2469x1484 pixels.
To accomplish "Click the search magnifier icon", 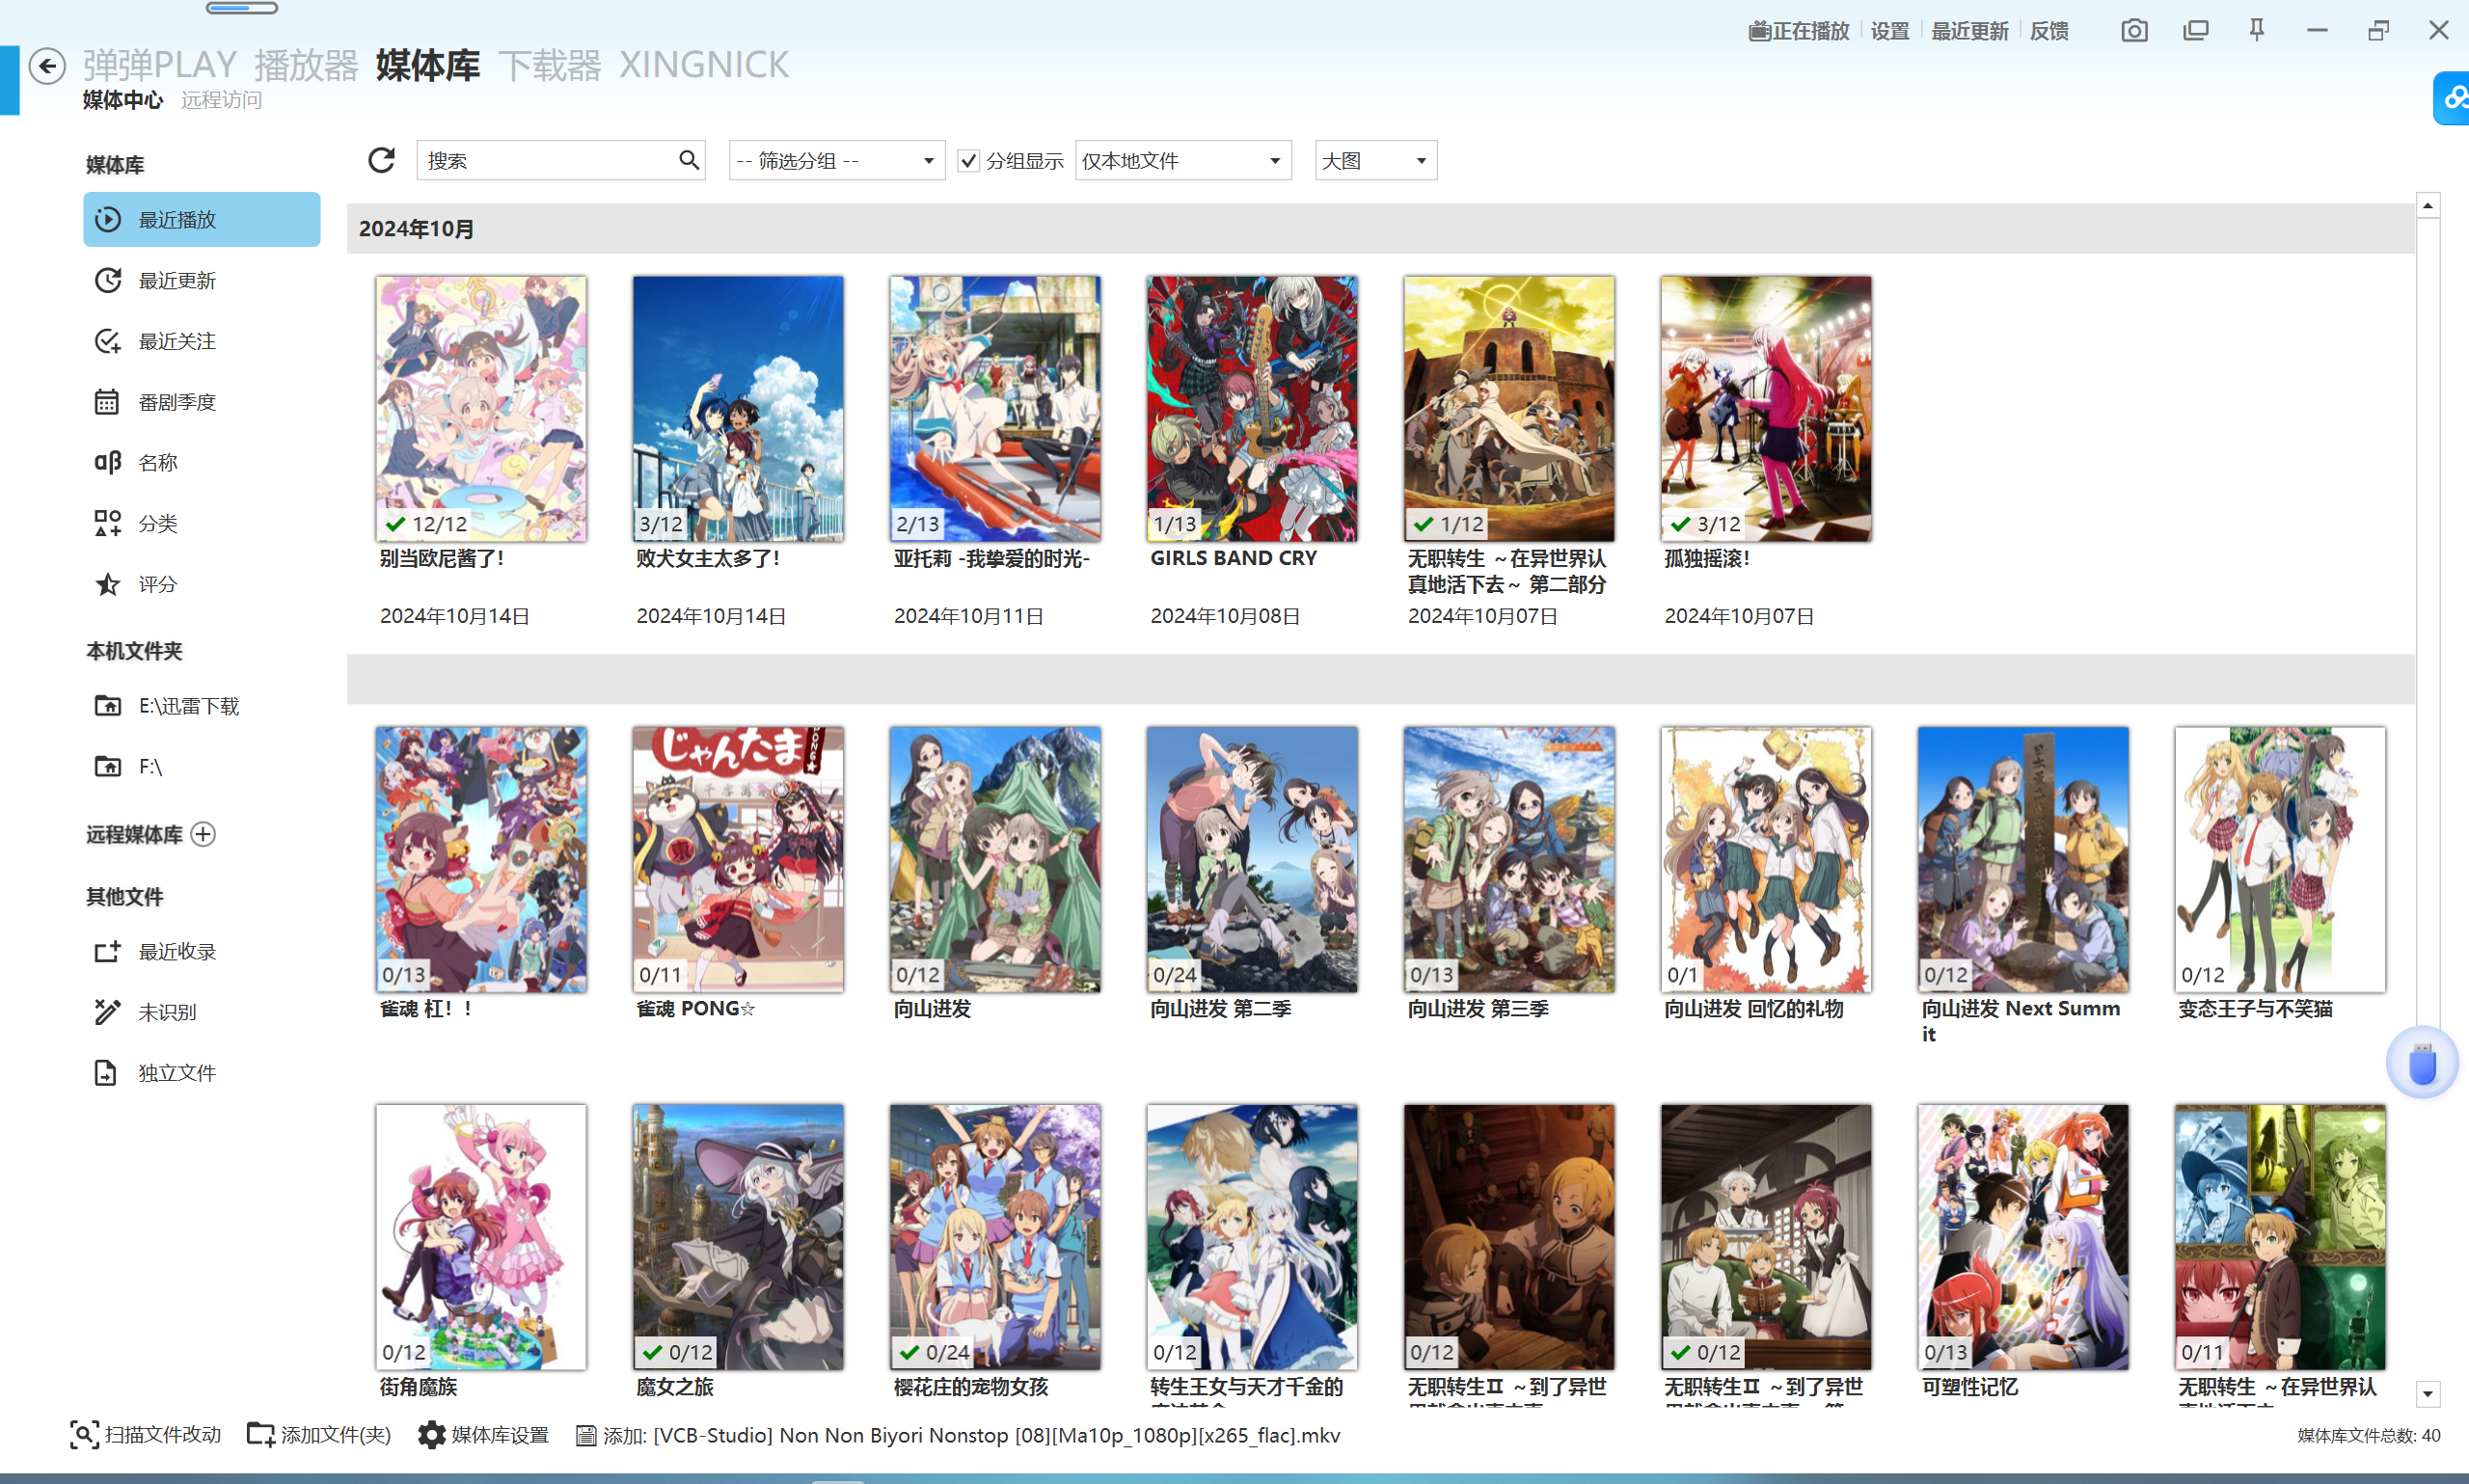I will [x=688, y=160].
